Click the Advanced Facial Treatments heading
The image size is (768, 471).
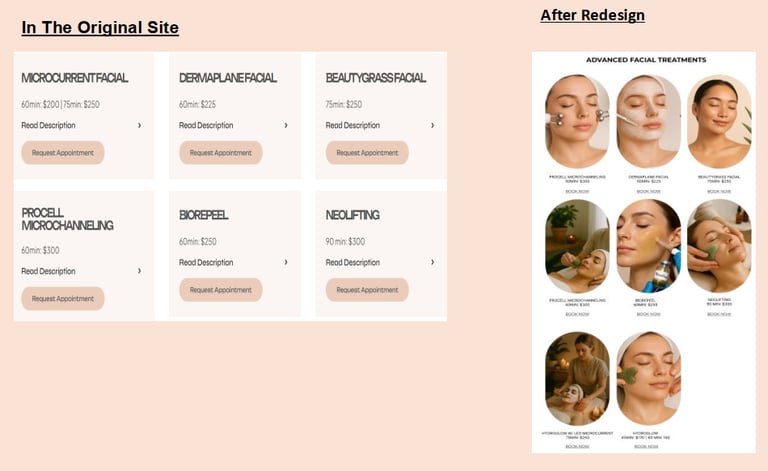pyautogui.click(x=646, y=60)
